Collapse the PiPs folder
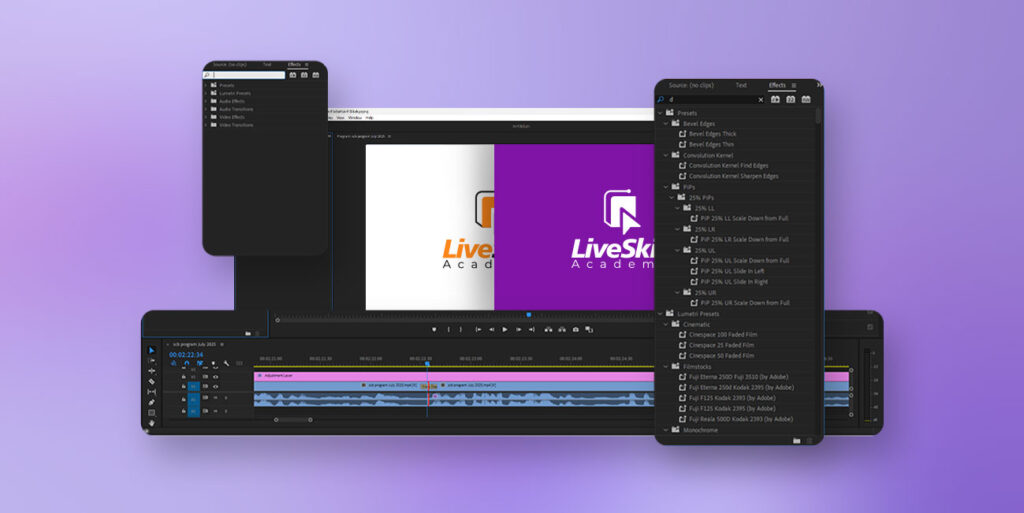The image size is (1024, 513). click(x=667, y=187)
